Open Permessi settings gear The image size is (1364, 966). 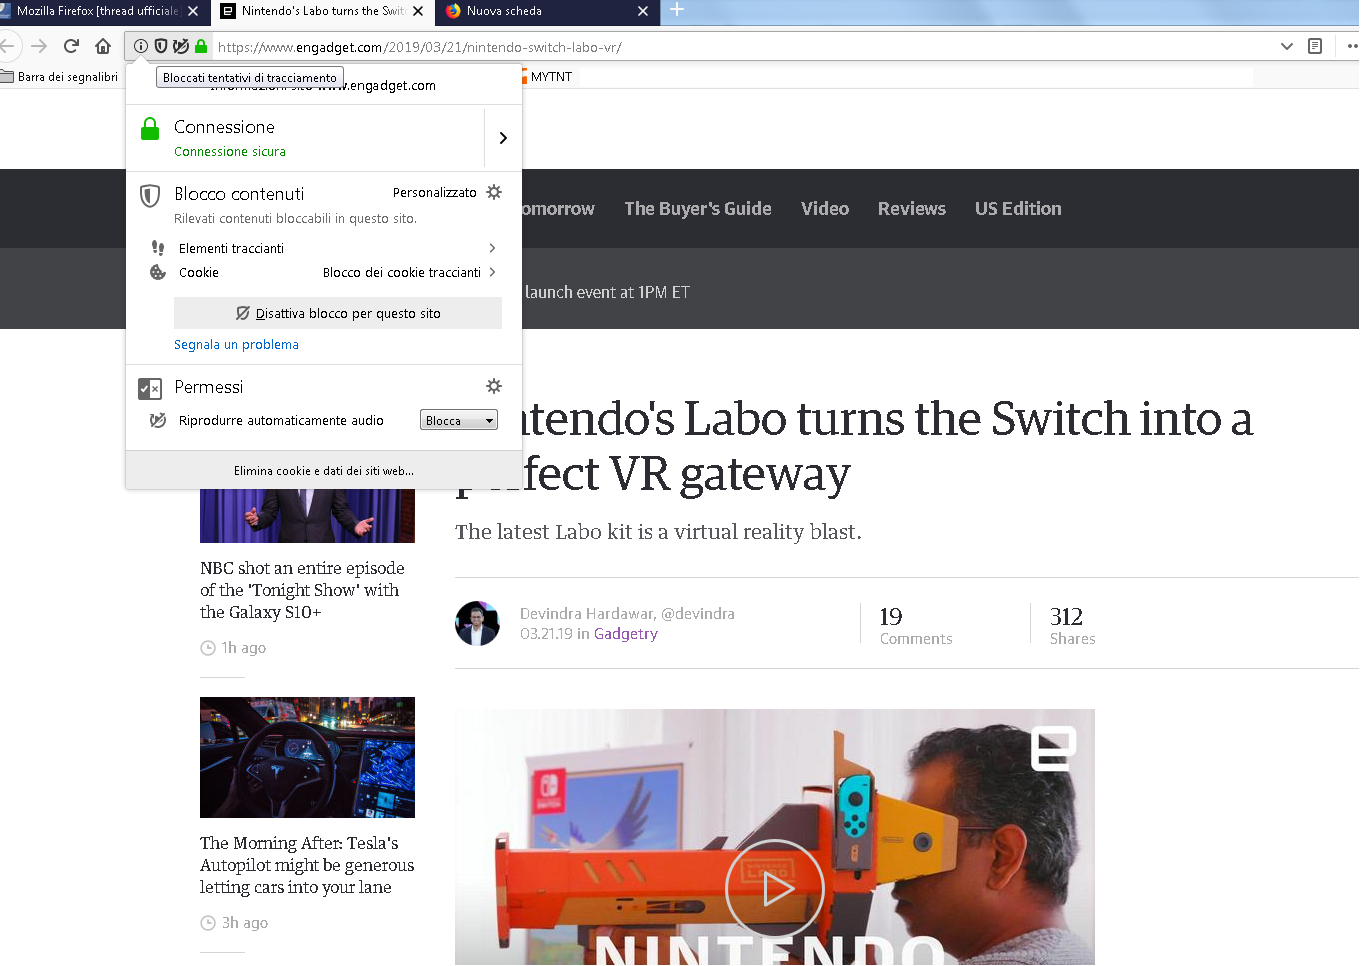tap(494, 386)
